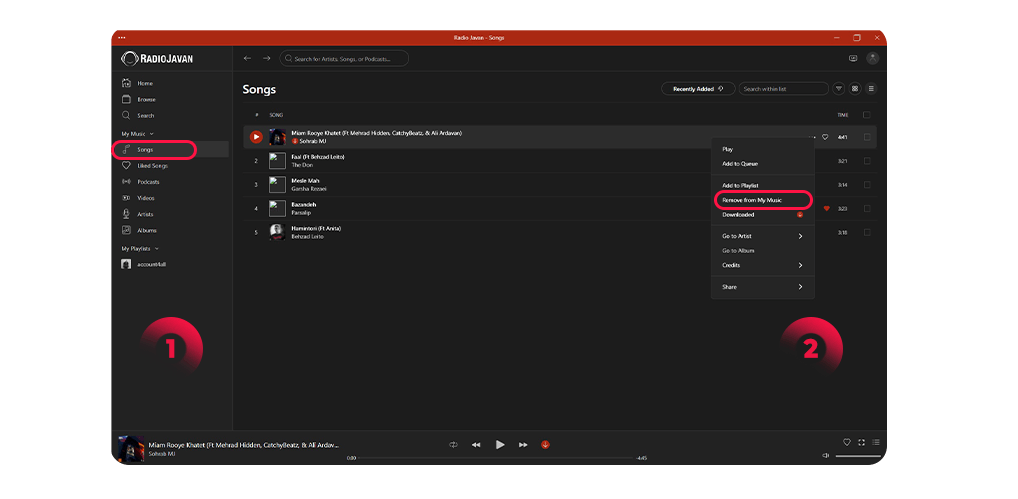1018x499 pixels.
Task: Expand the Go to Artist submenu
Action: tap(763, 236)
